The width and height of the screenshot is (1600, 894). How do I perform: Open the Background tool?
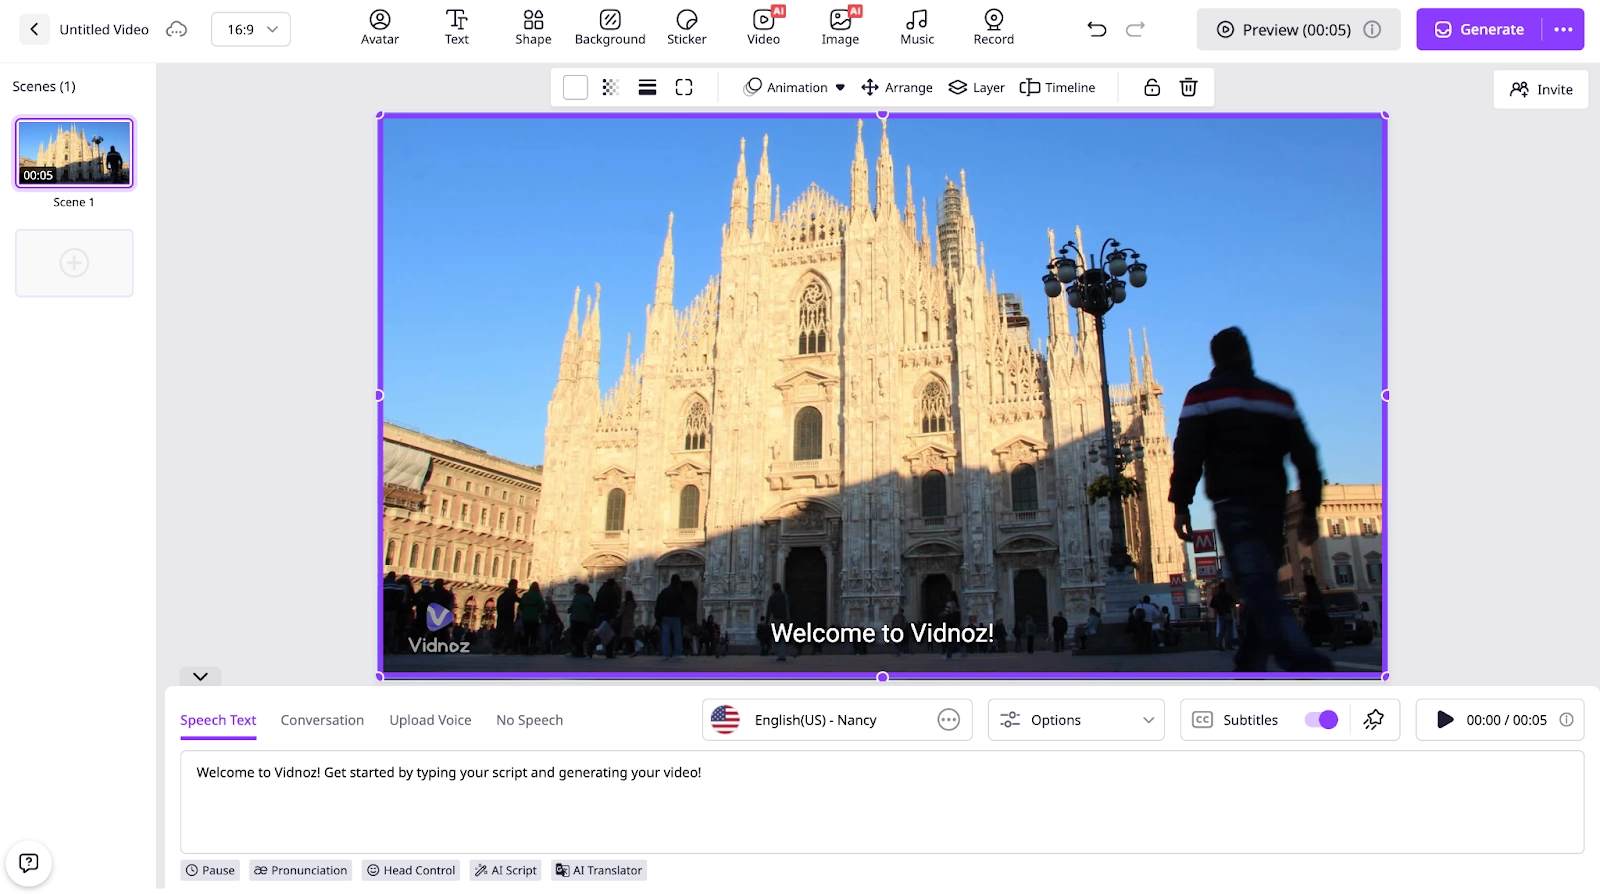click(x=610, y=28)
